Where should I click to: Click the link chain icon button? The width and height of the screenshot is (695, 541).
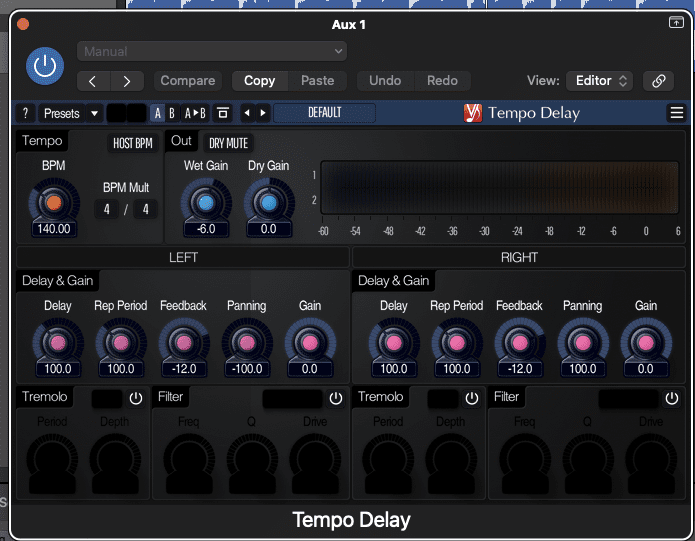(x=659, y=81)
